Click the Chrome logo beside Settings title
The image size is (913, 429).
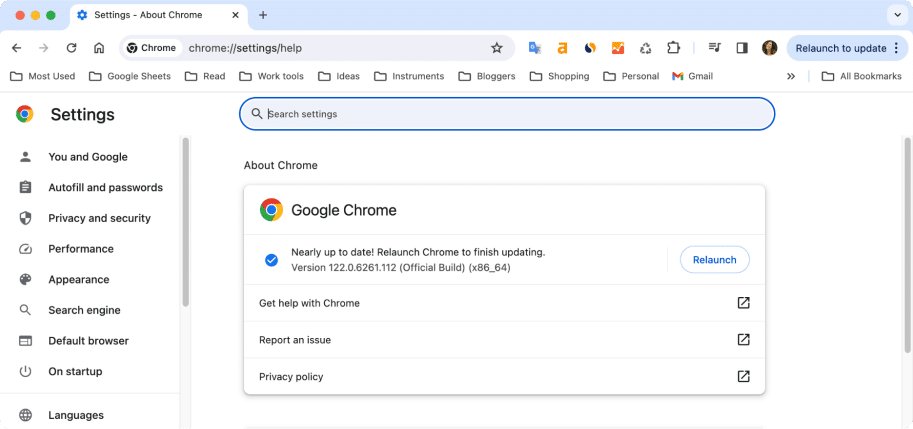24,114
